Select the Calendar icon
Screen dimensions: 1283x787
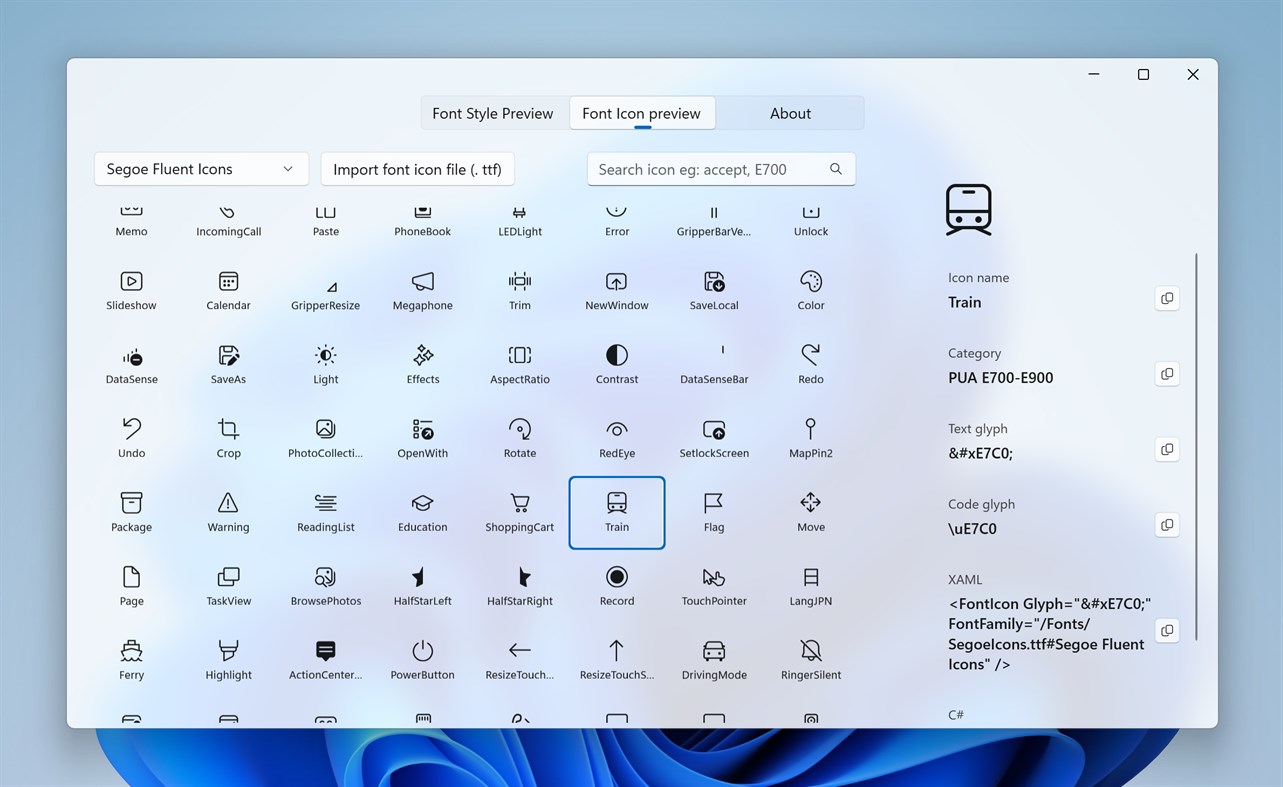tap(228, 291)
